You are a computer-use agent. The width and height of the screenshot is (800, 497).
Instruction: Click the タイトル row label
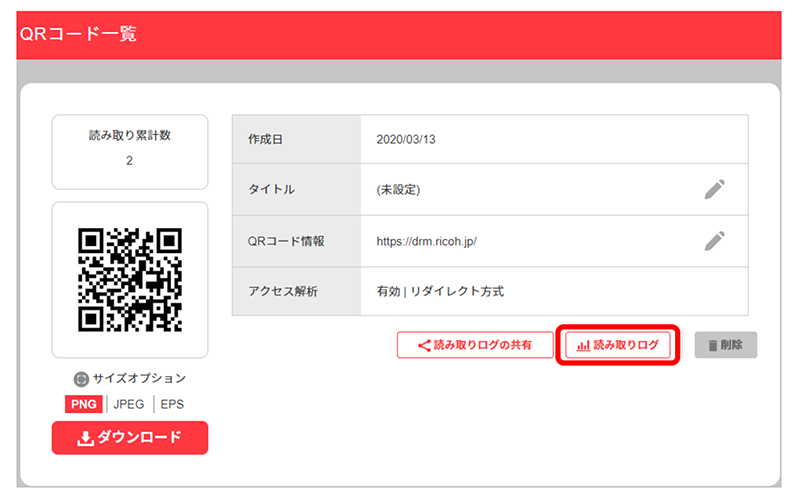click(271, 189)
